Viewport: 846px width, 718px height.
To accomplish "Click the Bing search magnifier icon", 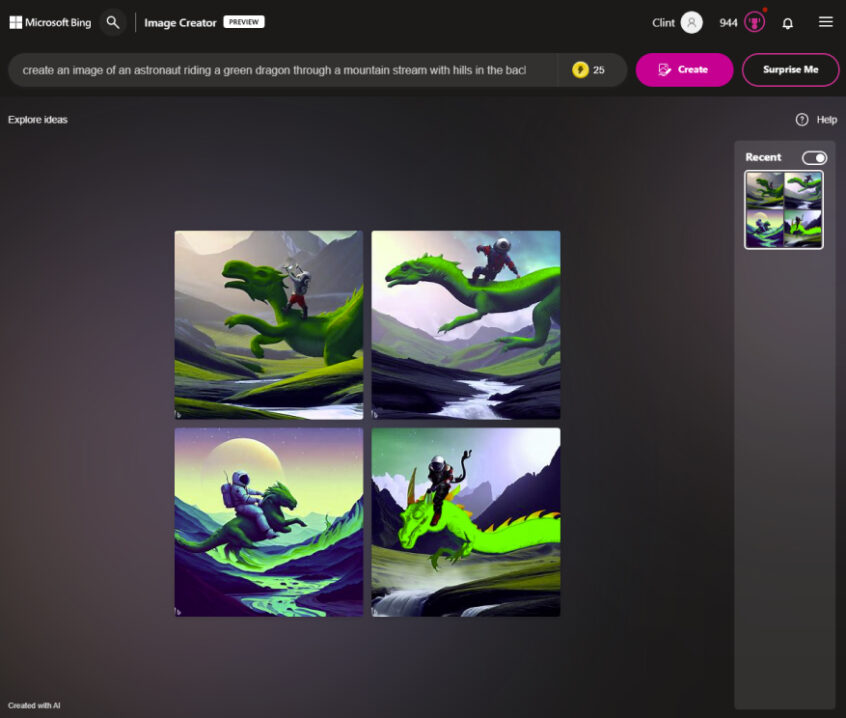I will click(x=112, y=21).
